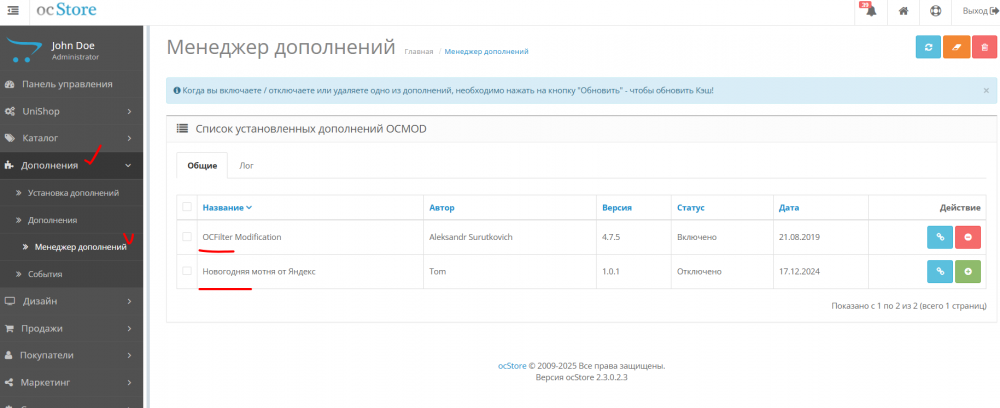Click the Дополнения puzzle icon

[9, 166]
